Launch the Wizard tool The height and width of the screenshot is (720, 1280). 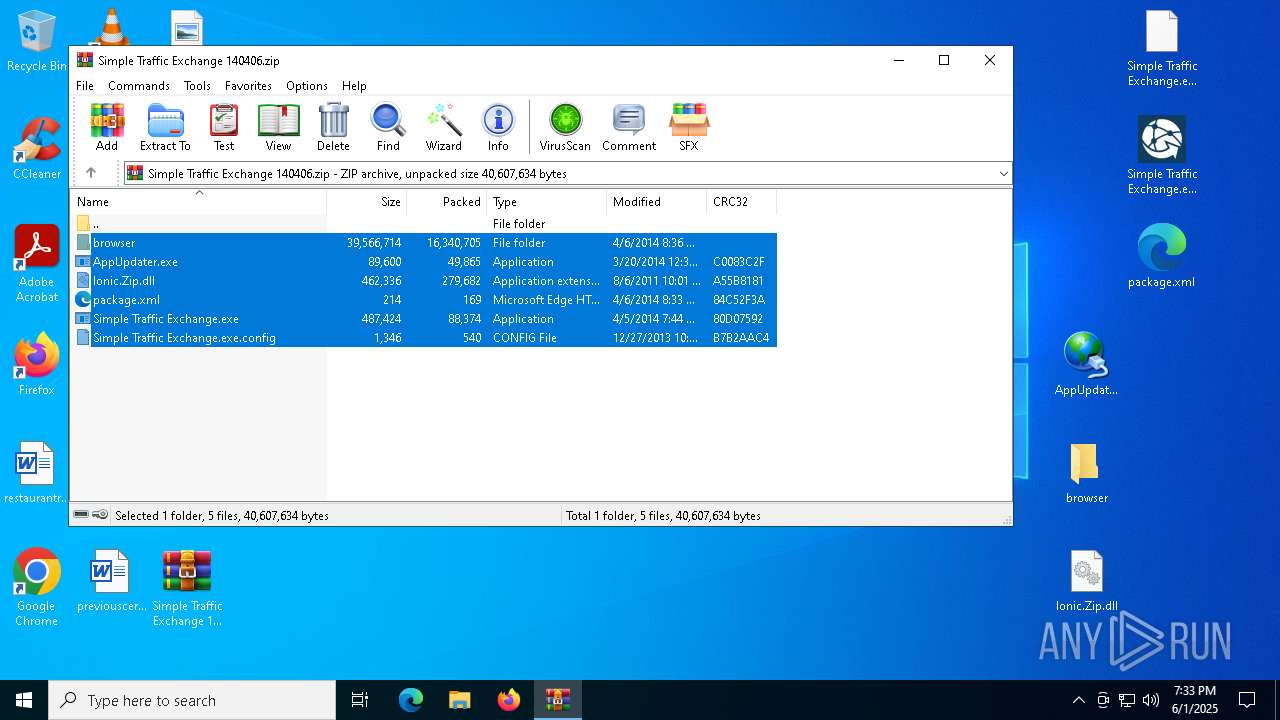[x=443, y=127]
